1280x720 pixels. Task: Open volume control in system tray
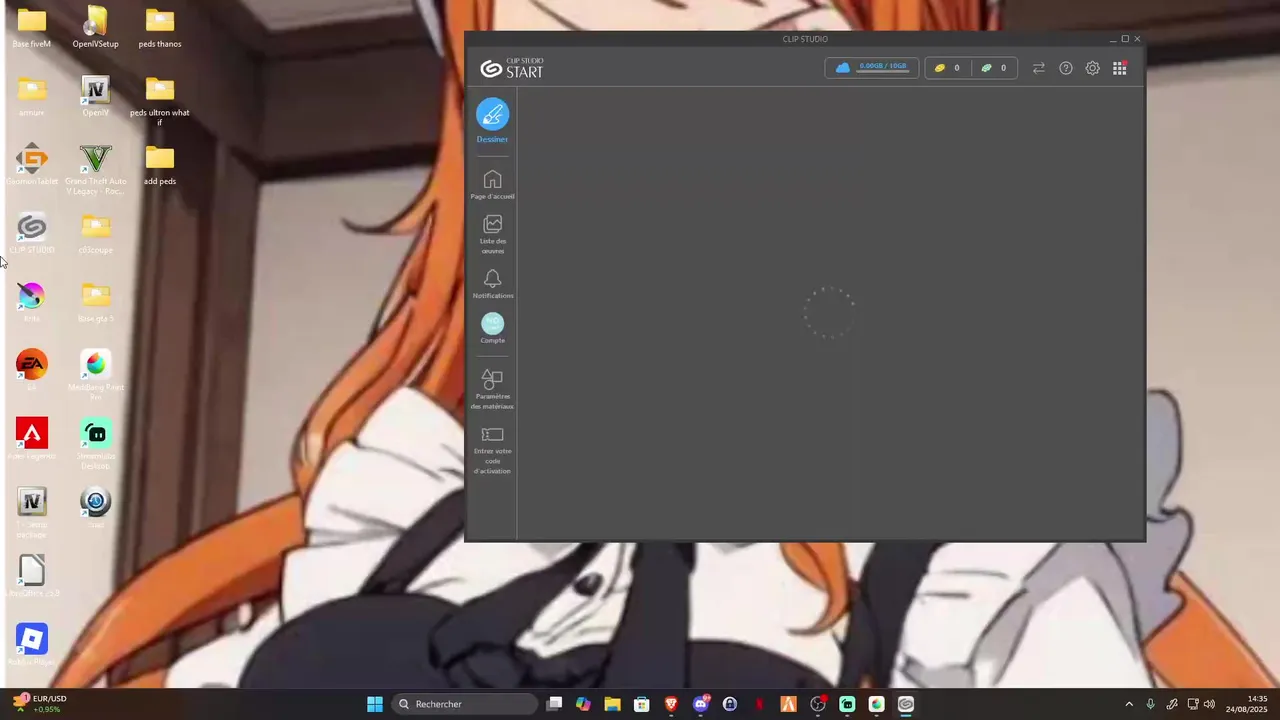tap(1210, 704)
